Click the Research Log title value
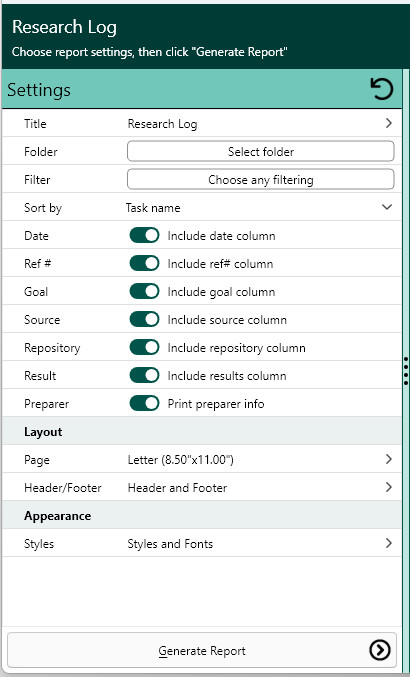Screen dimensions: 410x677 click(x=163, y=124)
